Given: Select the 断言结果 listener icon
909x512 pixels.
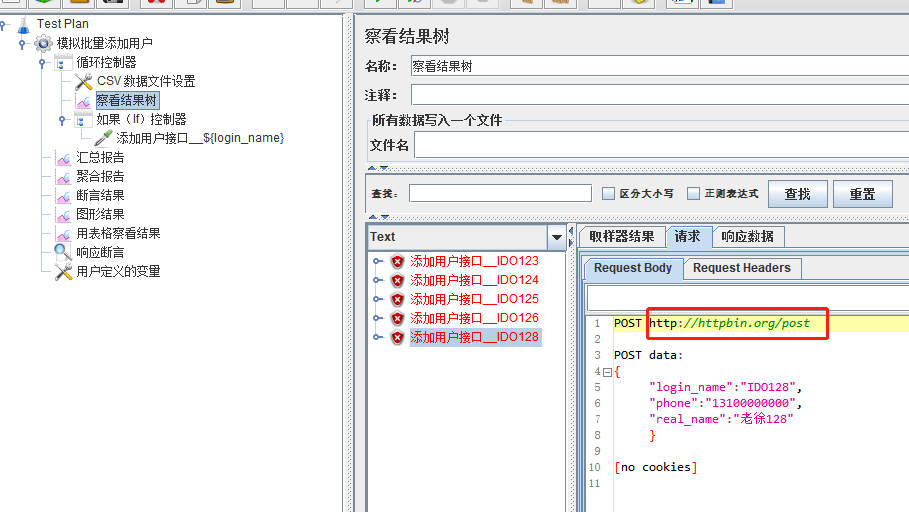Looking at the screenshot, I should 63,195.
